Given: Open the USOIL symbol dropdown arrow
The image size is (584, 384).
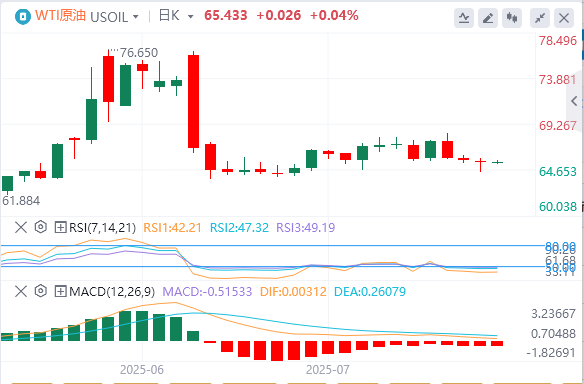Looking at the screenshot, I should click(136, 17).
